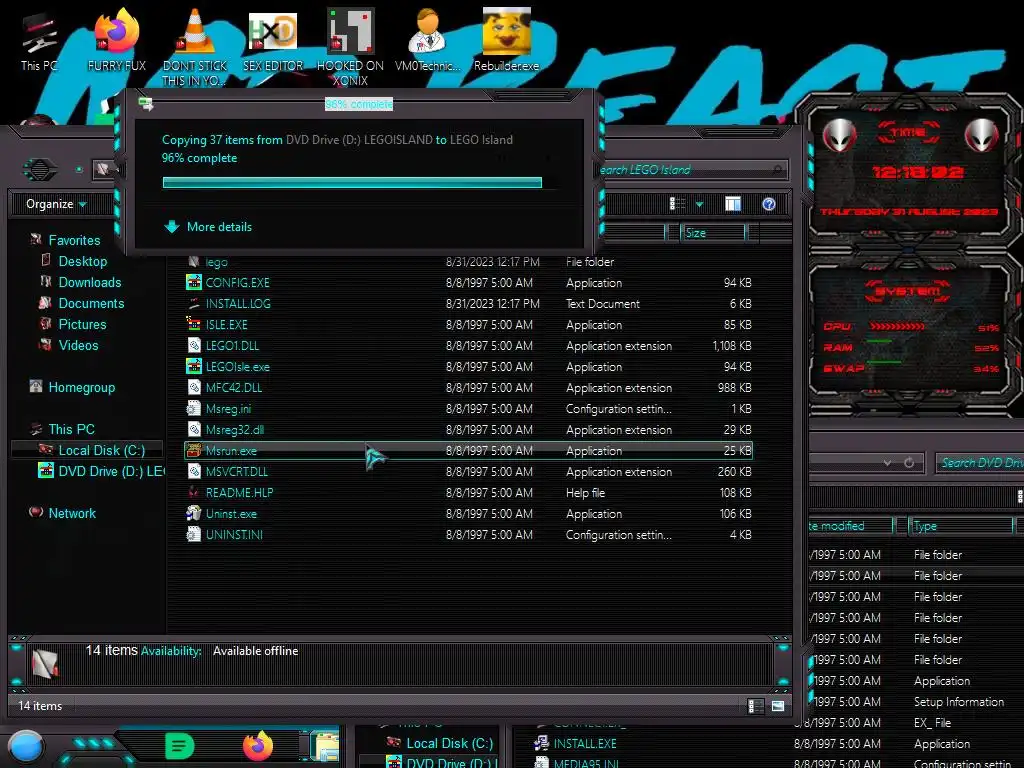Open File Explorer from the taskbar
Screen dimensions: 1024x768
click(x=325, y=746)
